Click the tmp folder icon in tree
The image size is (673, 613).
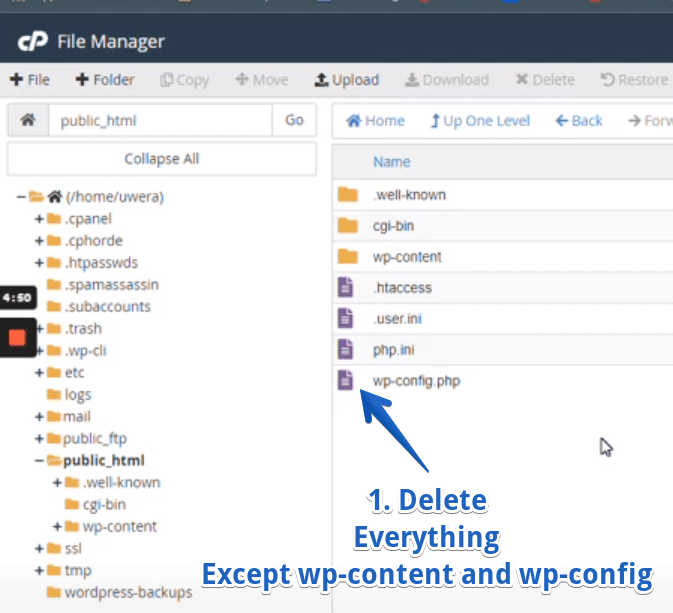pos(54,571)
